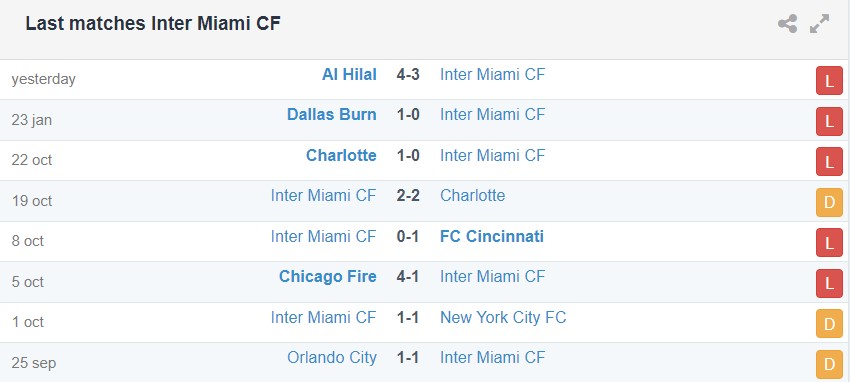
Task: Click the 2-2 score against Charlotte
Action: click(408, 196)
